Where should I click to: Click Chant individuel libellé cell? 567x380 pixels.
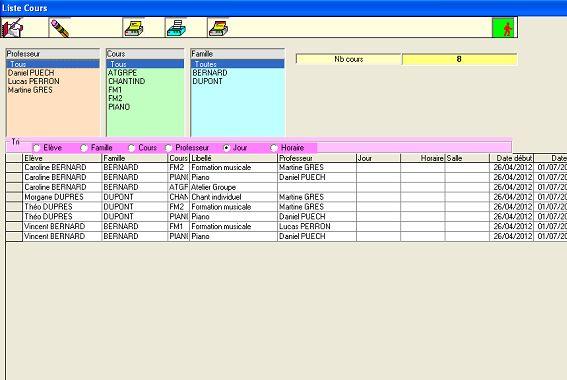click(x=233, y=197)
